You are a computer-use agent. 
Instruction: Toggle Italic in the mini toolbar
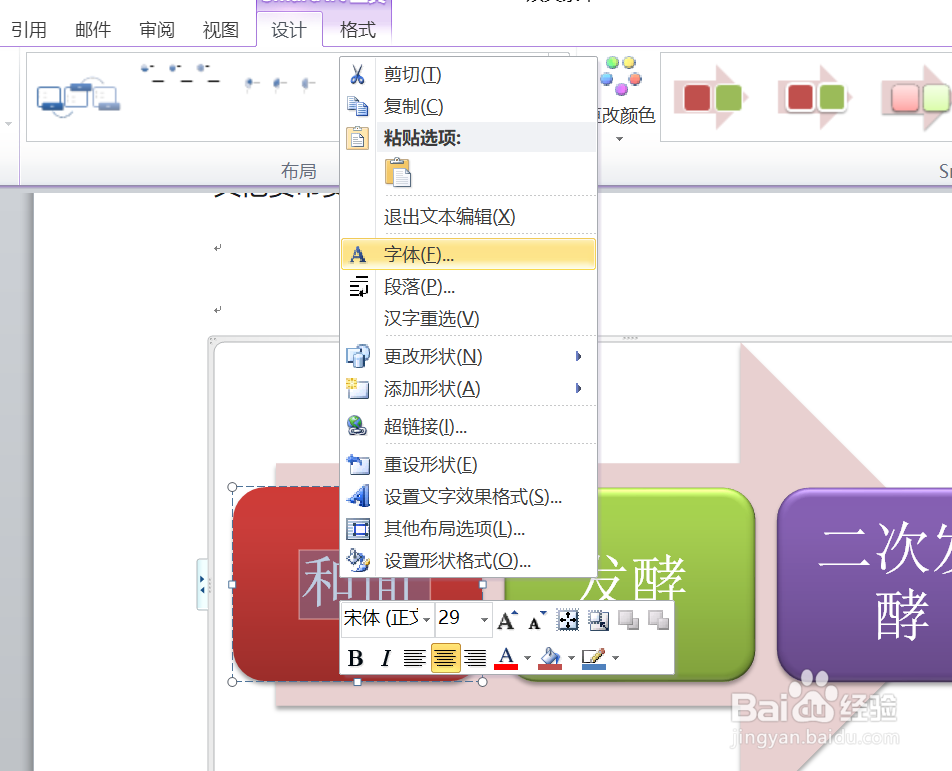(x=385, y=658)
